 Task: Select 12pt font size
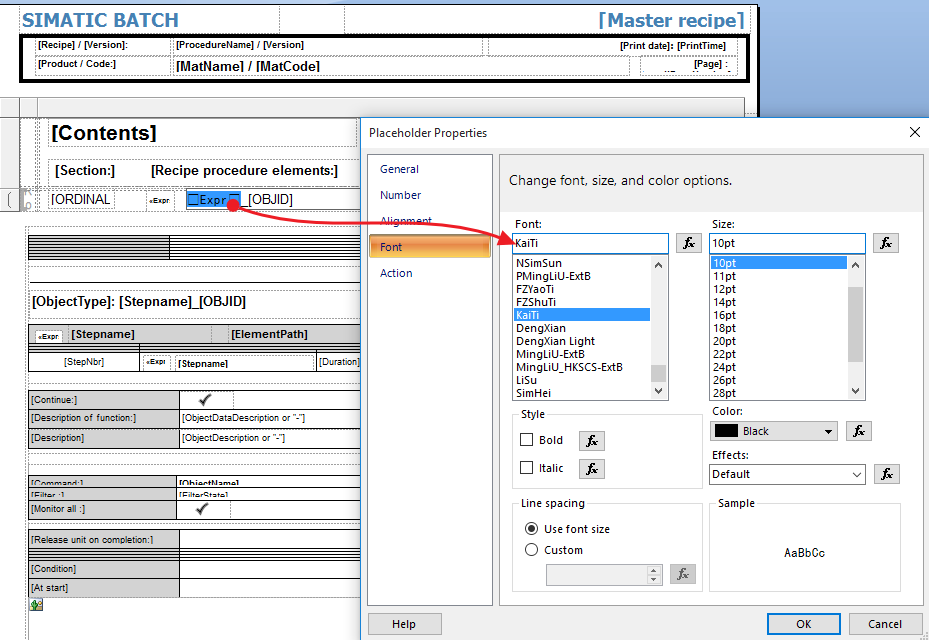(x=779, y=289)
